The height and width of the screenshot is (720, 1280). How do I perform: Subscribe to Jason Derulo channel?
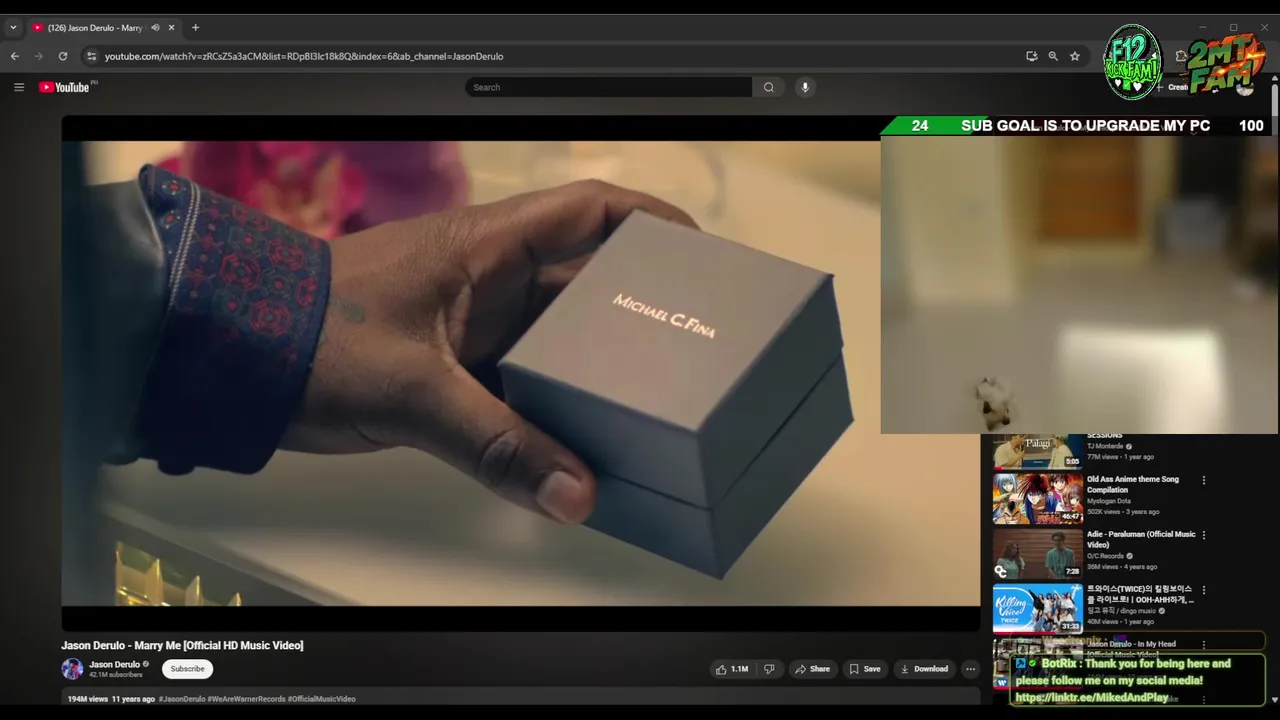pos(187,669)
